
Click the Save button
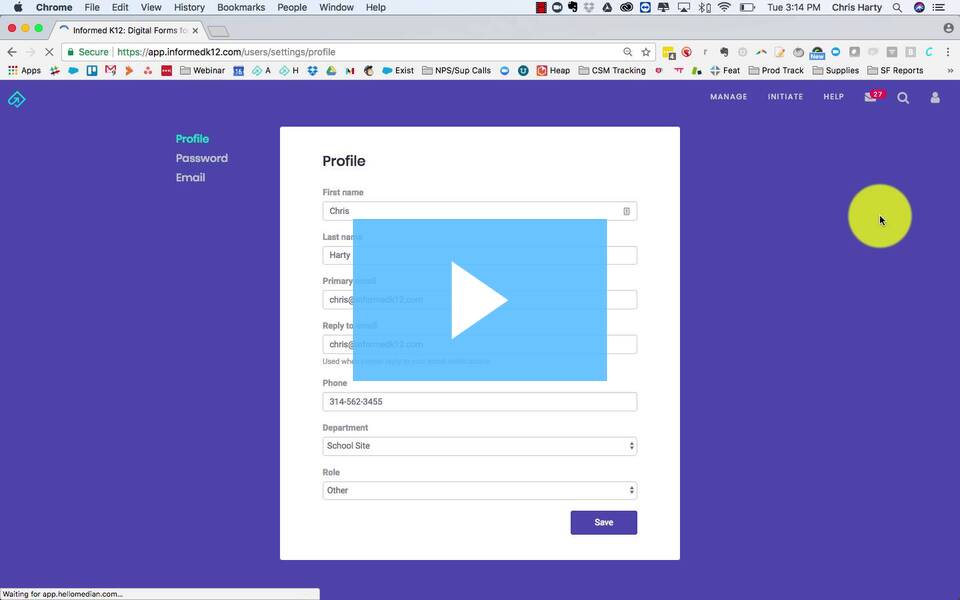point(603,522)
